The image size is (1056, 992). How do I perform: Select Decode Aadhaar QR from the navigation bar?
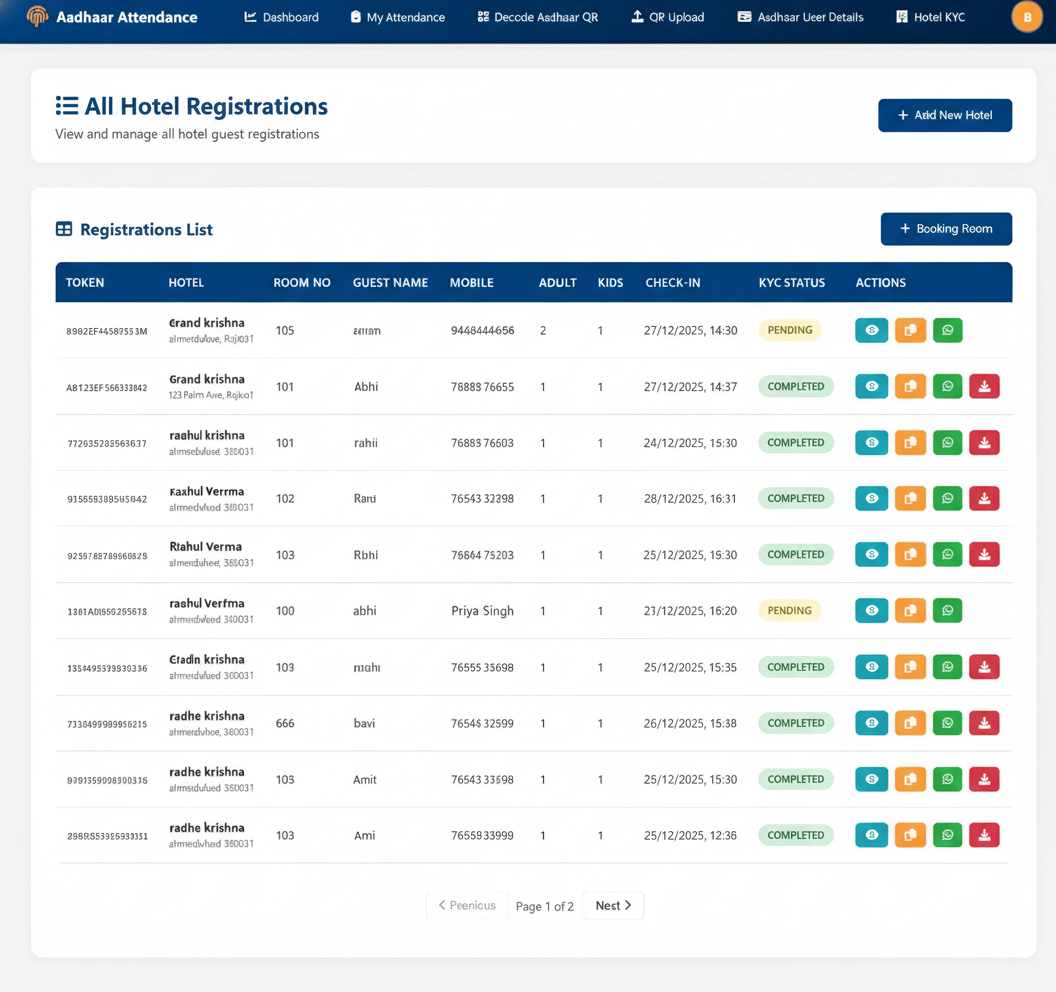(537, 17)
